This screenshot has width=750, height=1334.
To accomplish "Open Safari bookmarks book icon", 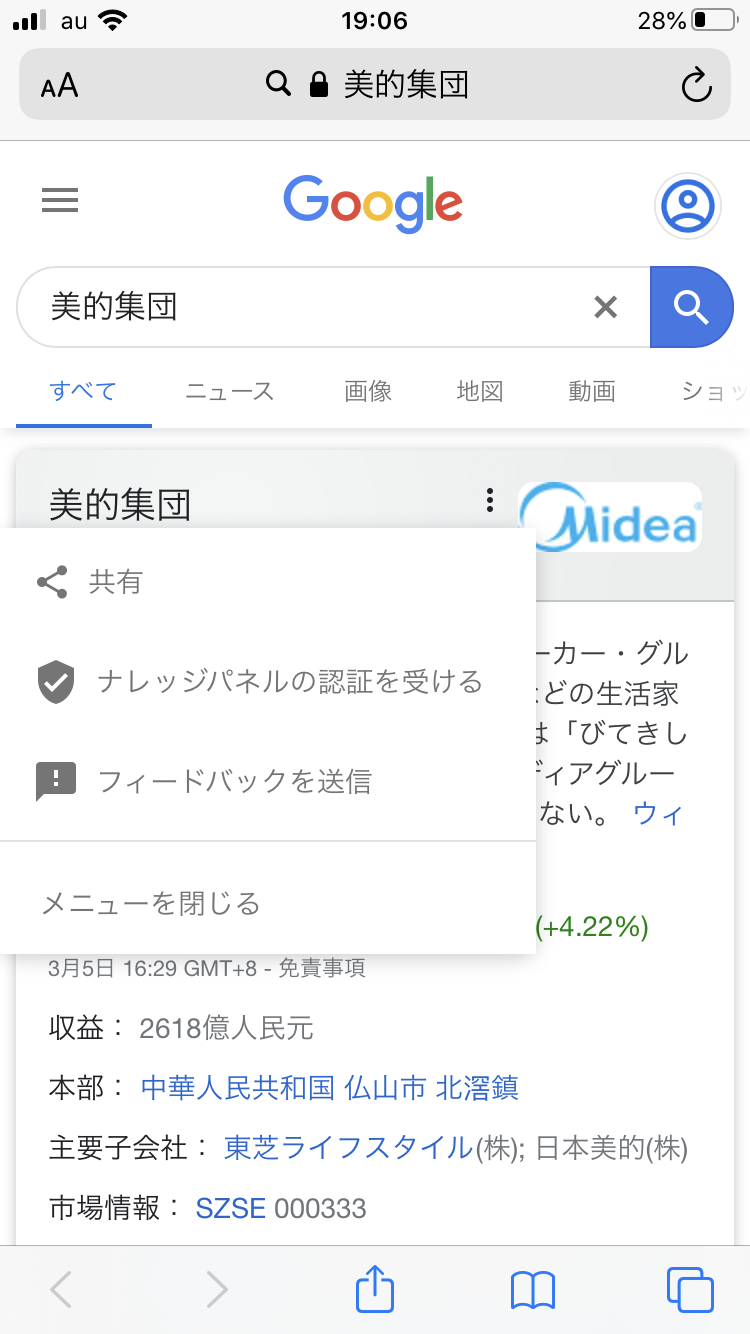I will click(x=532, y=1289).
